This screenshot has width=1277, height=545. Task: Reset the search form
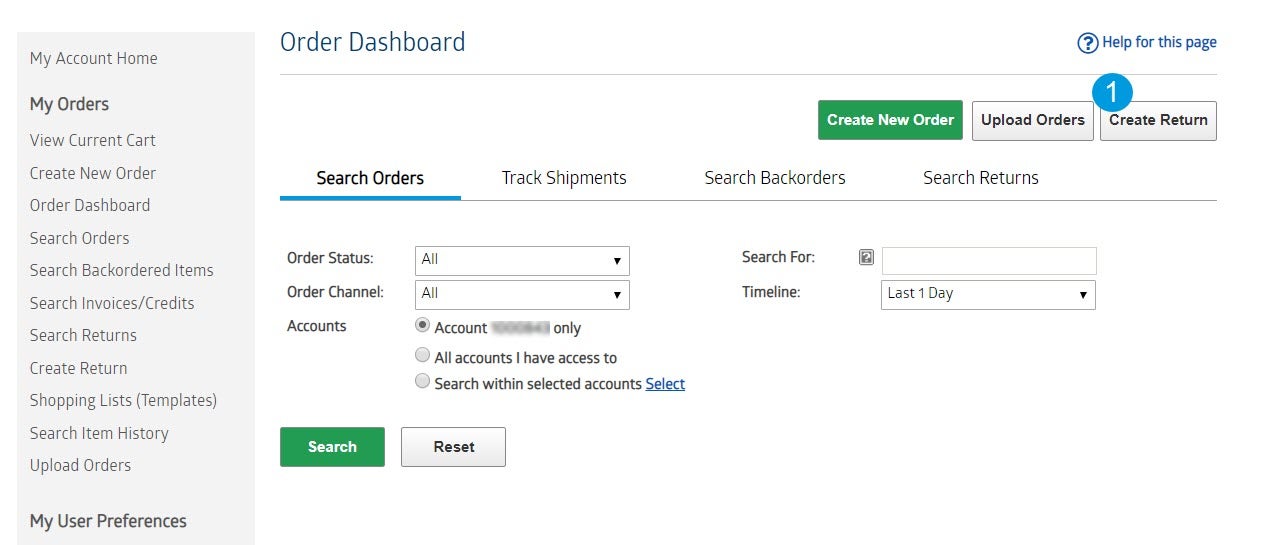(453, 447)
